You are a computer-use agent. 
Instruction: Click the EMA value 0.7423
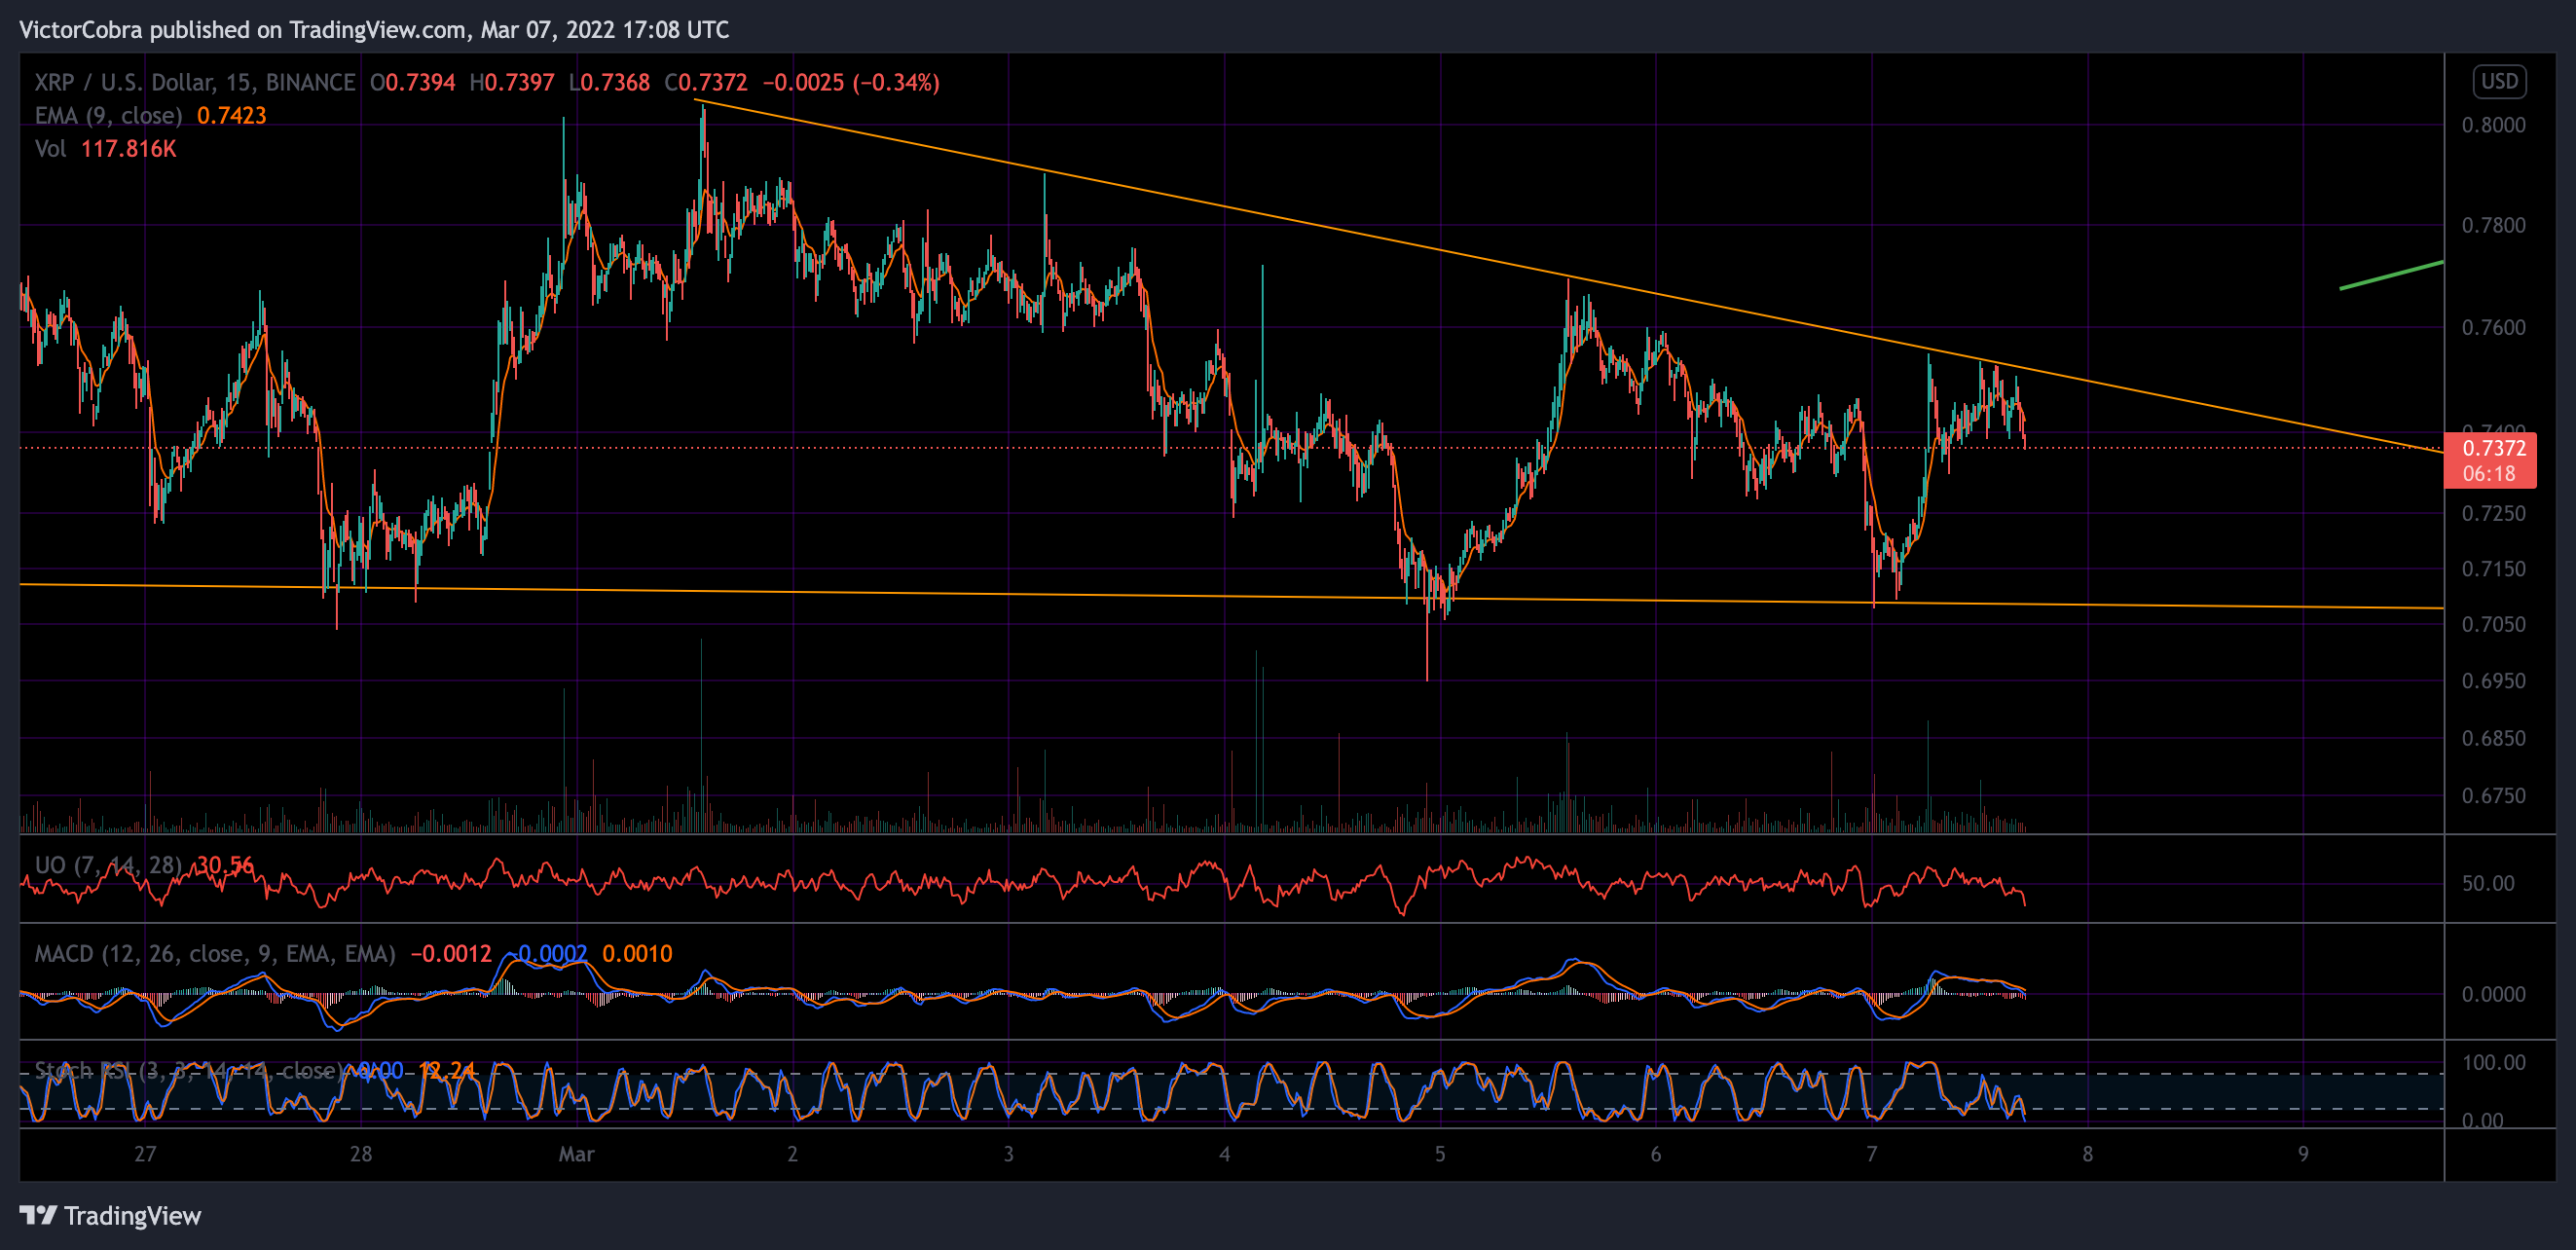231,115
